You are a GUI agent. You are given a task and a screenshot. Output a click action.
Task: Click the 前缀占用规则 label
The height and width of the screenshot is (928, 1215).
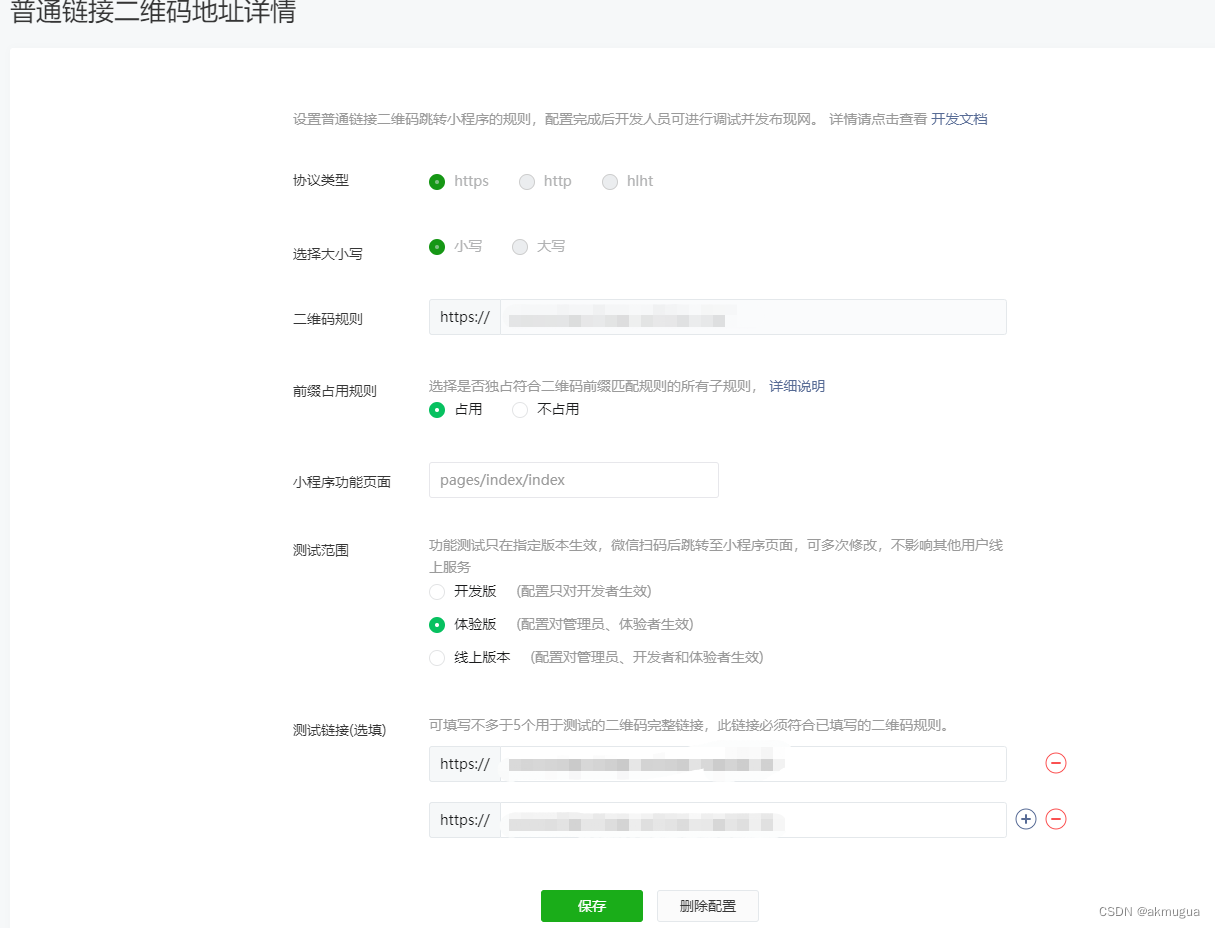click(335, 391)
